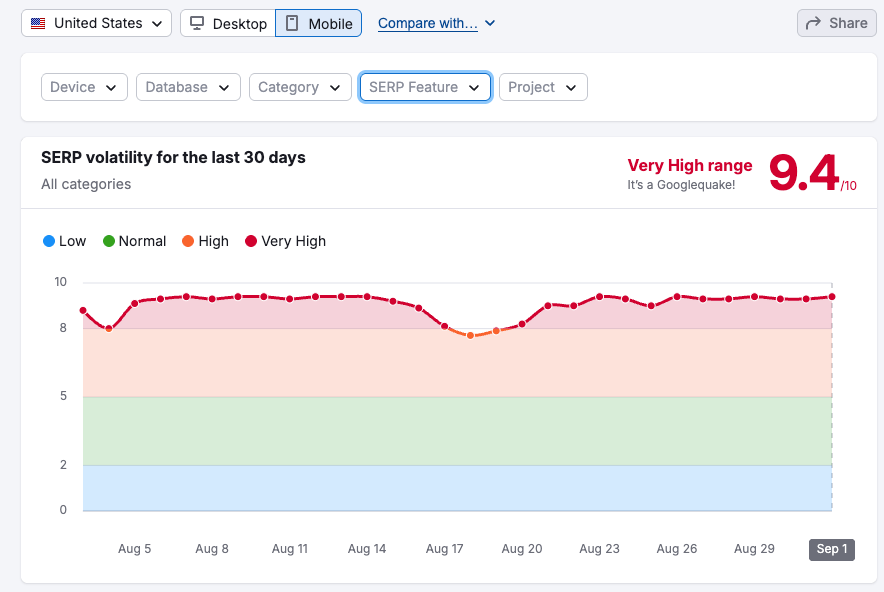
Task: Click the Sep 1 date marker
Action: [832, 549]
